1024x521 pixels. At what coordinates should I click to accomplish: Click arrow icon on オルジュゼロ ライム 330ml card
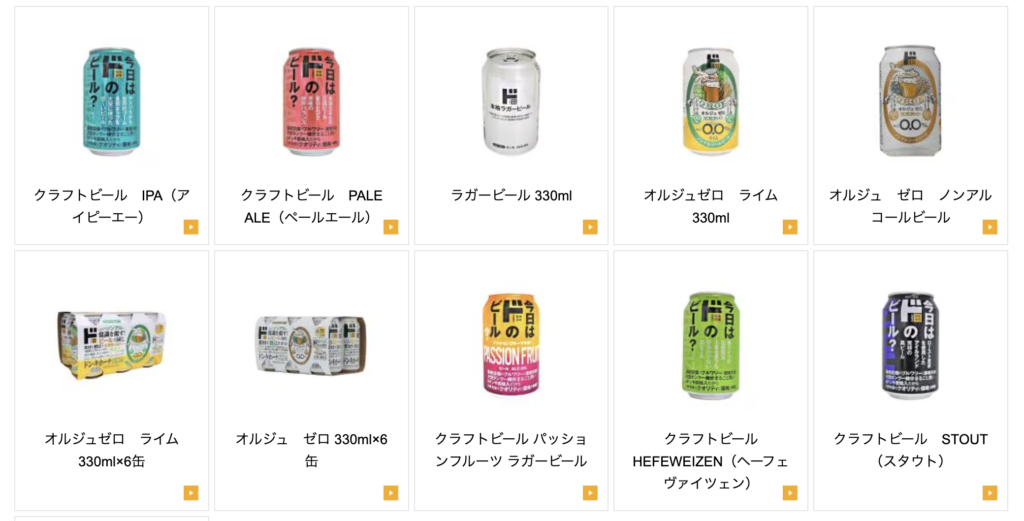pos(790,227)
